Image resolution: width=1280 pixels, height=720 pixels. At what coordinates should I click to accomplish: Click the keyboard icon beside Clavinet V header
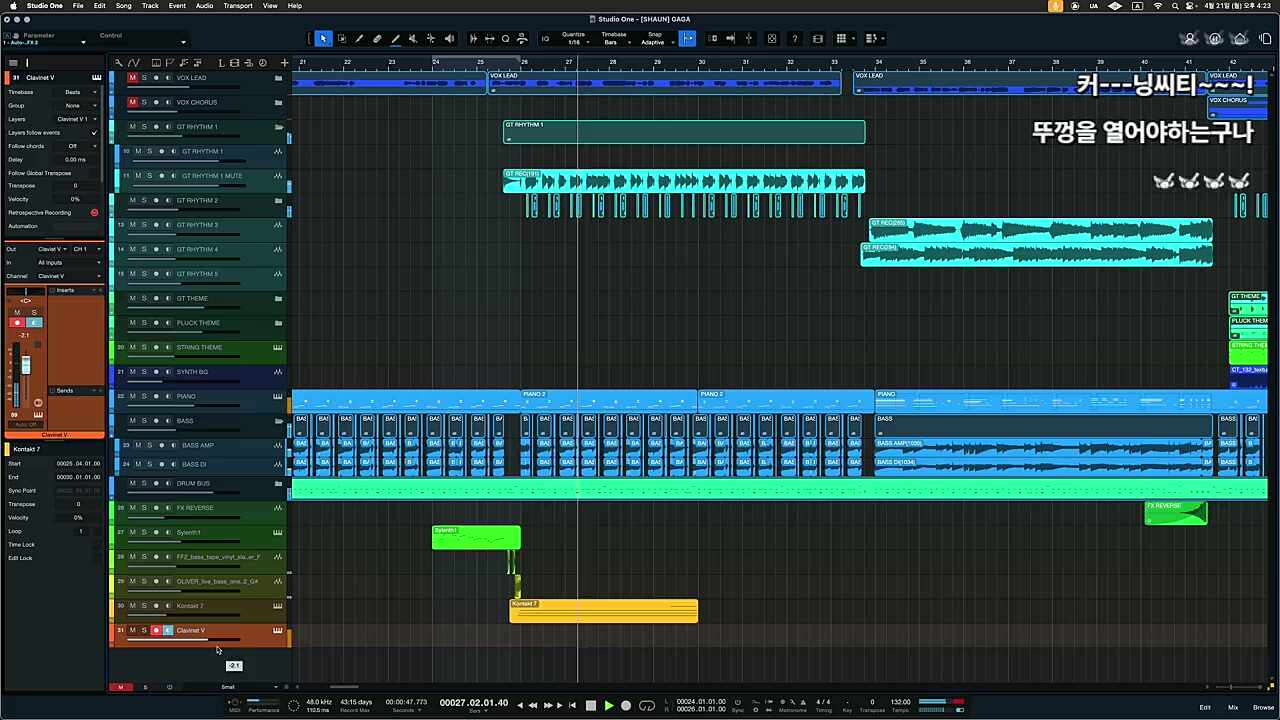pos(96,78)
